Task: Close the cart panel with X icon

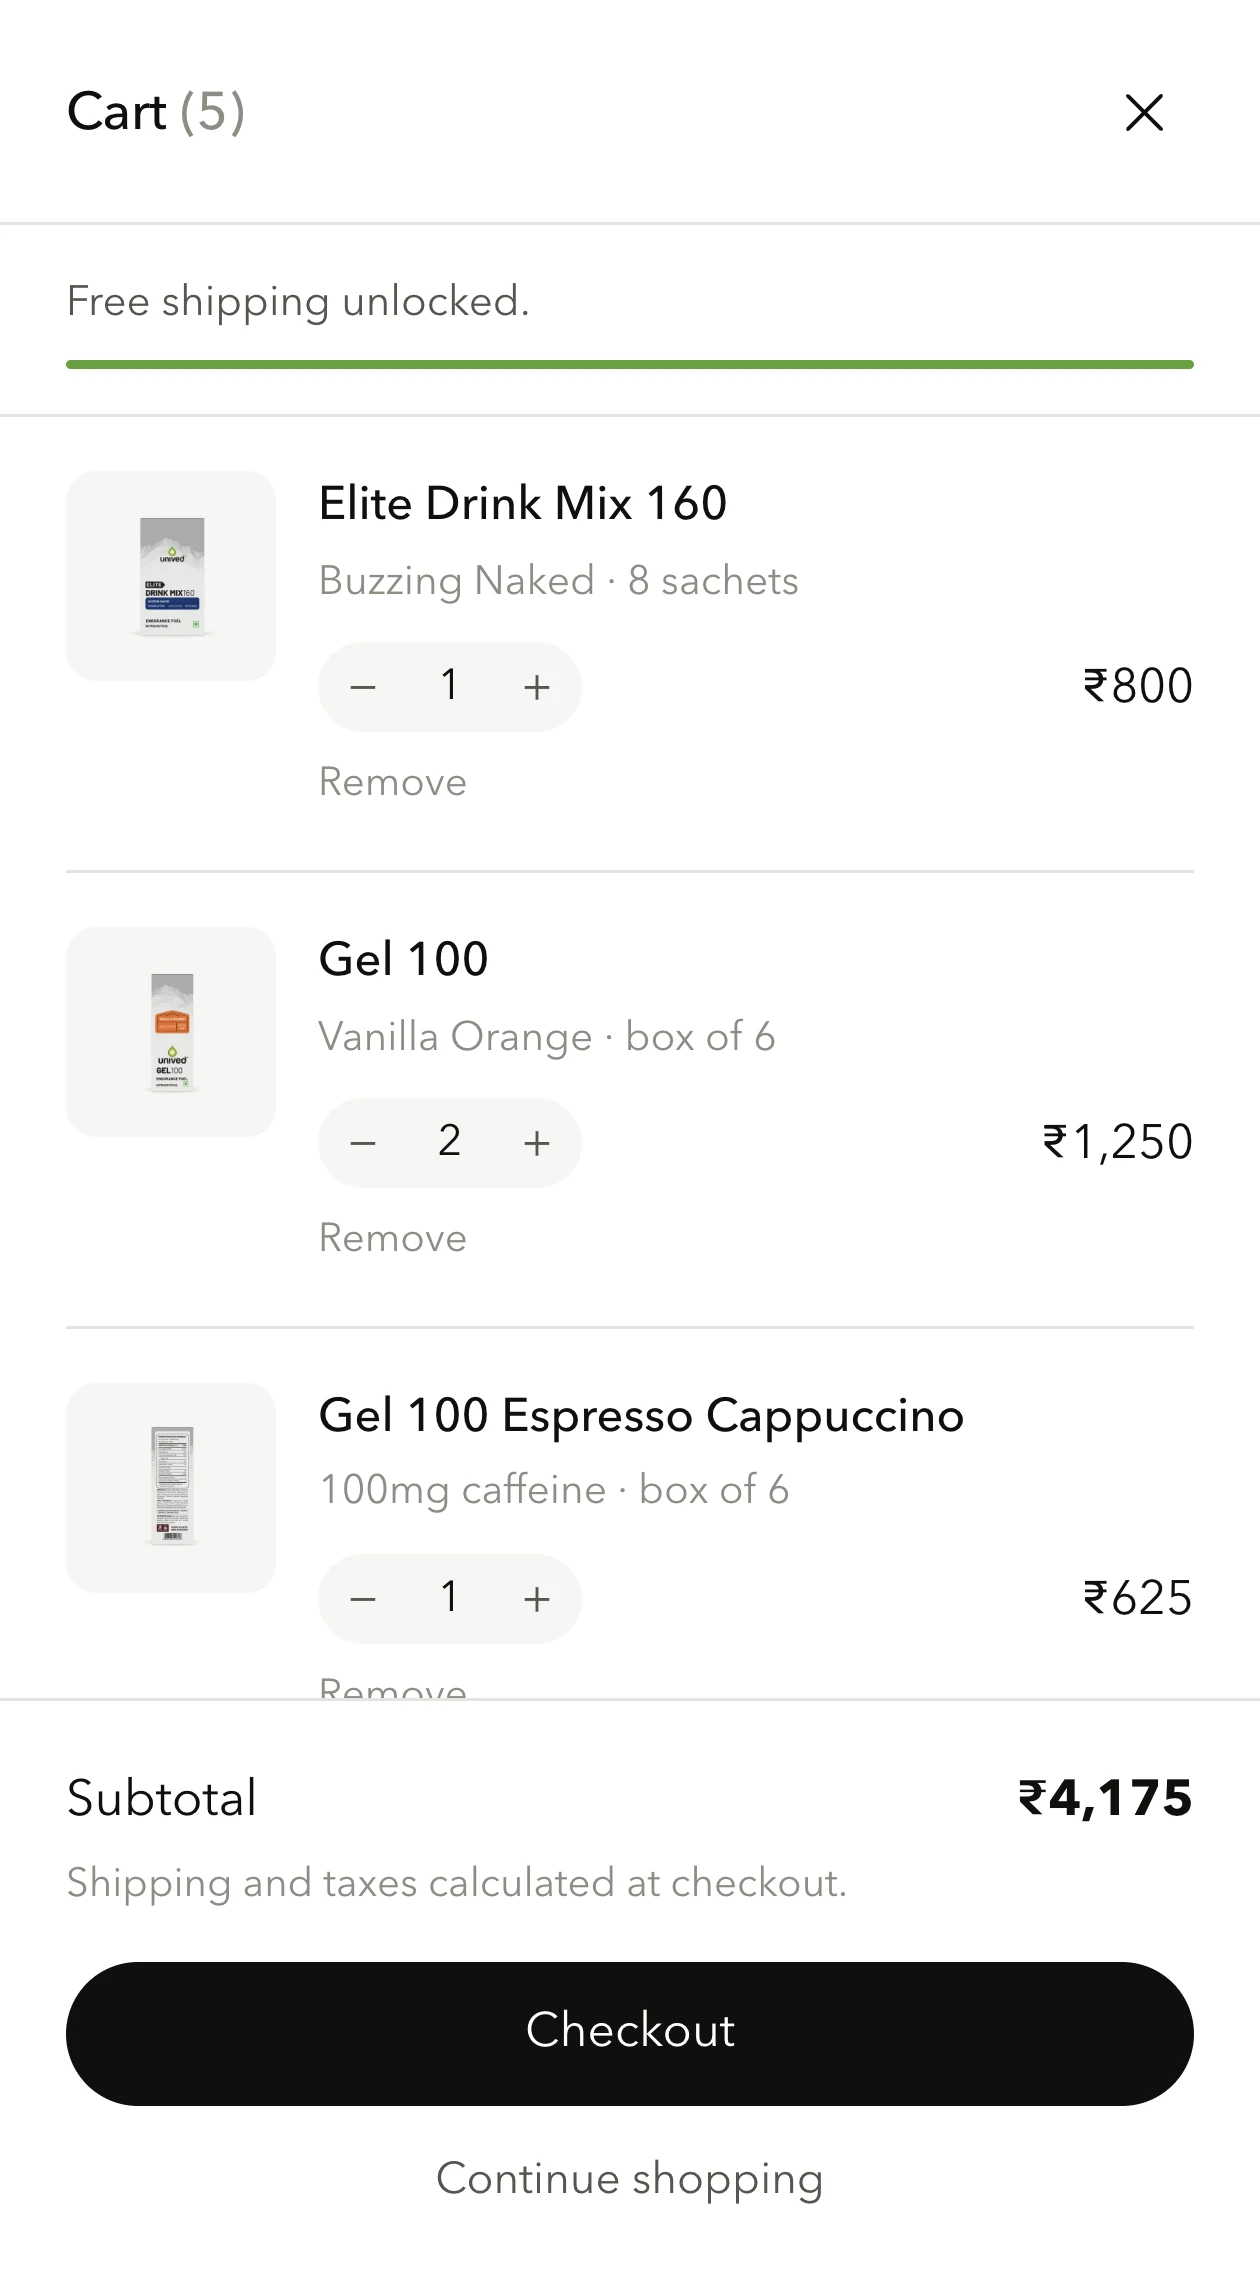Action: [1144, 112]
